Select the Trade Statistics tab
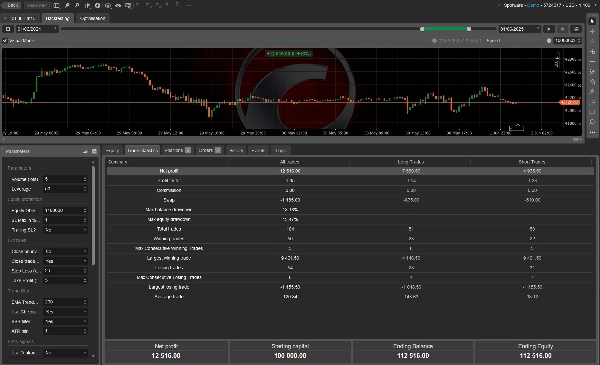 pyautogui.click(x=142, y=150)
